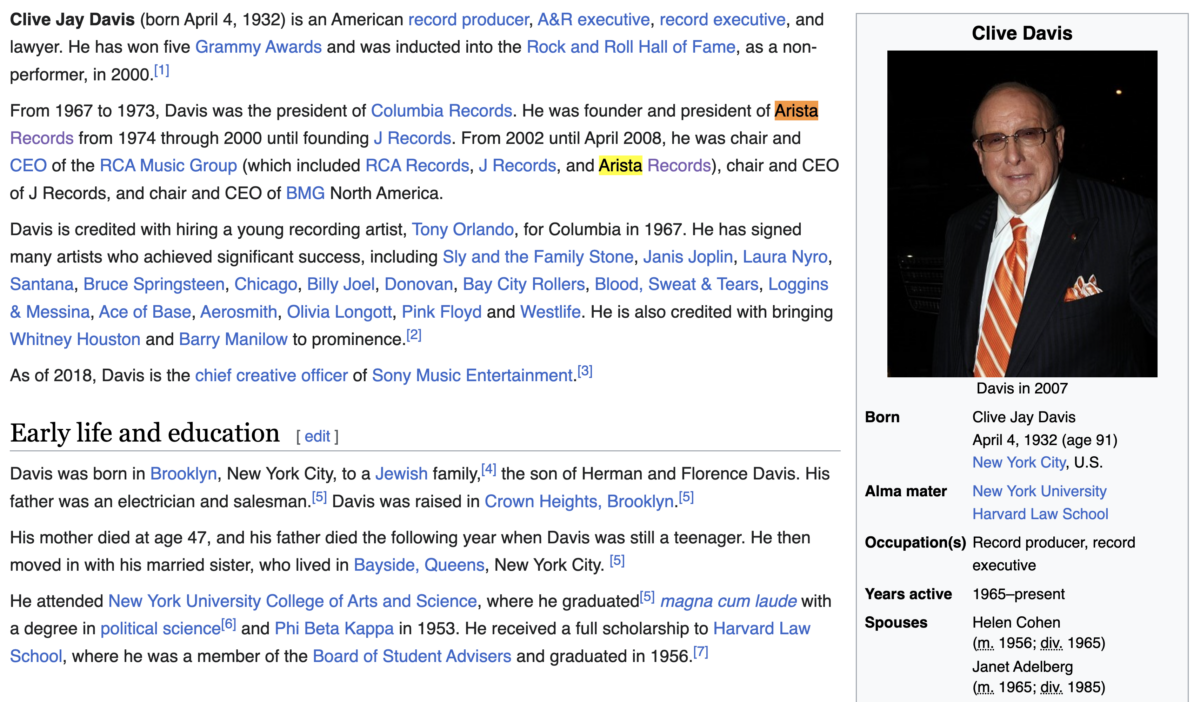Follow the Aerosmith link
This screenshot has height=702, width=1200.
tap(239, 312)
